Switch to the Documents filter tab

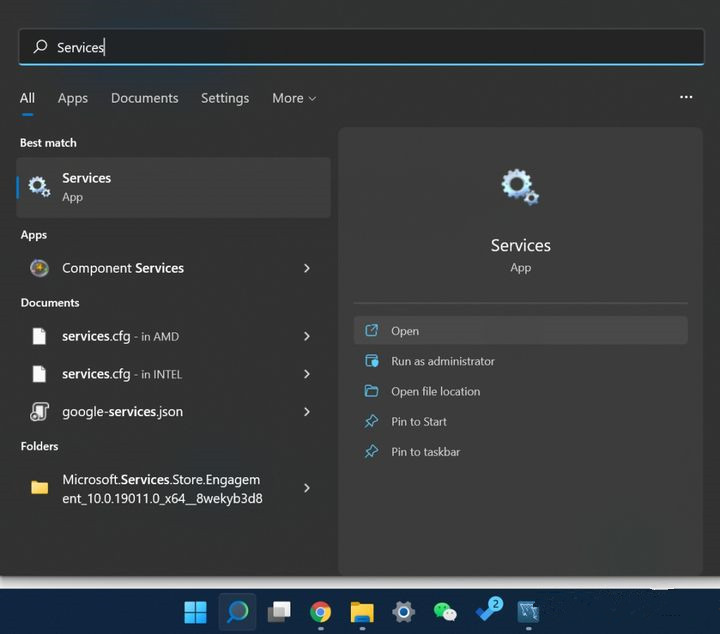145,98
